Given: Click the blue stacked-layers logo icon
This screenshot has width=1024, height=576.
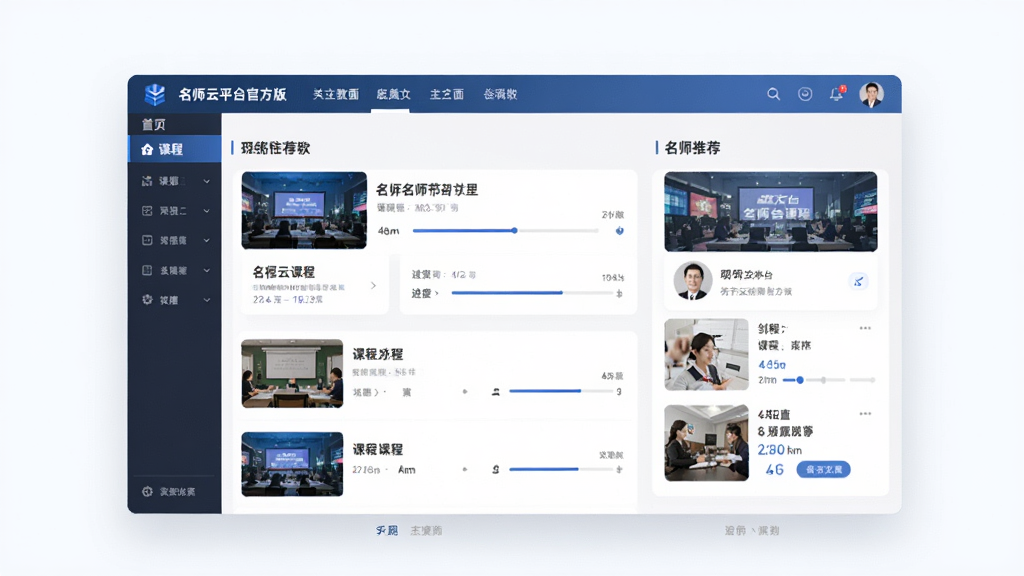Looking at the screenshot, I should pos(155,94).
